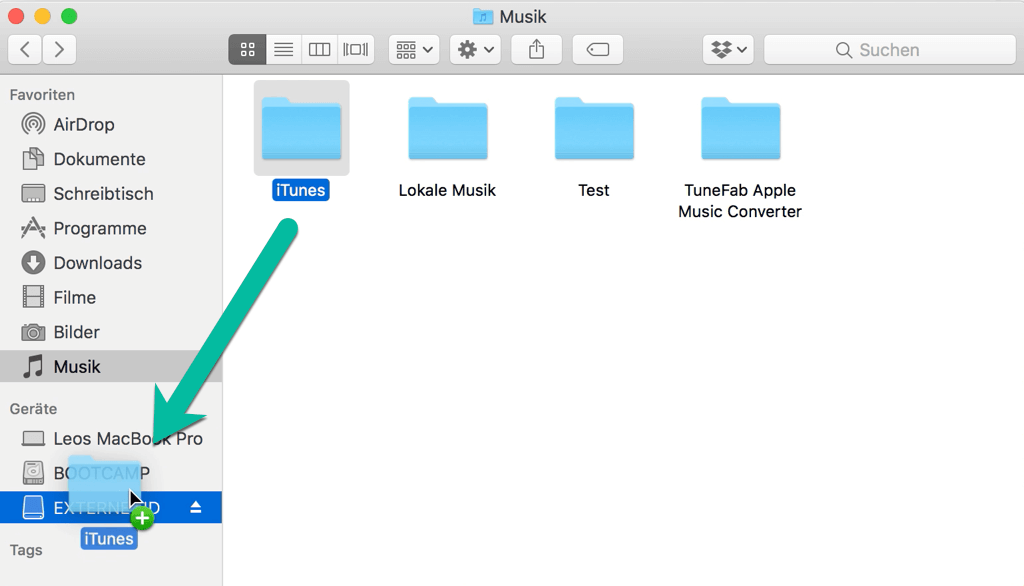
Task: Select Musik in sidebar
Action: pos(111,366)
